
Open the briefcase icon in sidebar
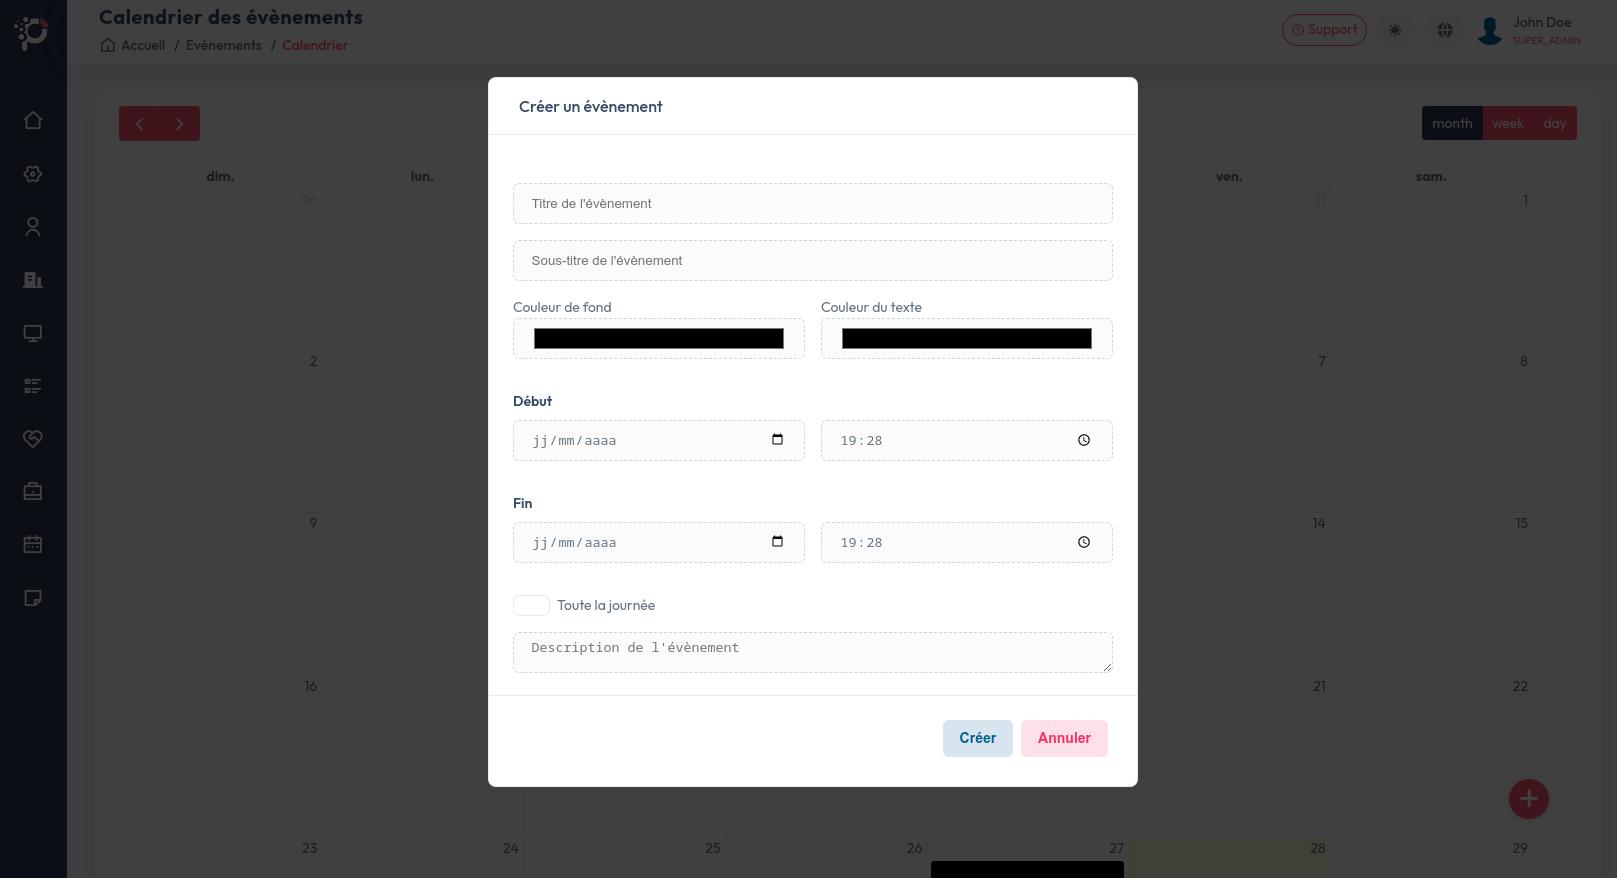pos(33,492)
